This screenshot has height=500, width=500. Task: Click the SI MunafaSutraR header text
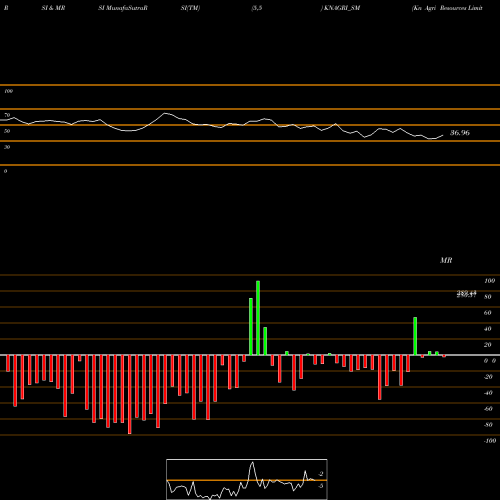point(123,8)
